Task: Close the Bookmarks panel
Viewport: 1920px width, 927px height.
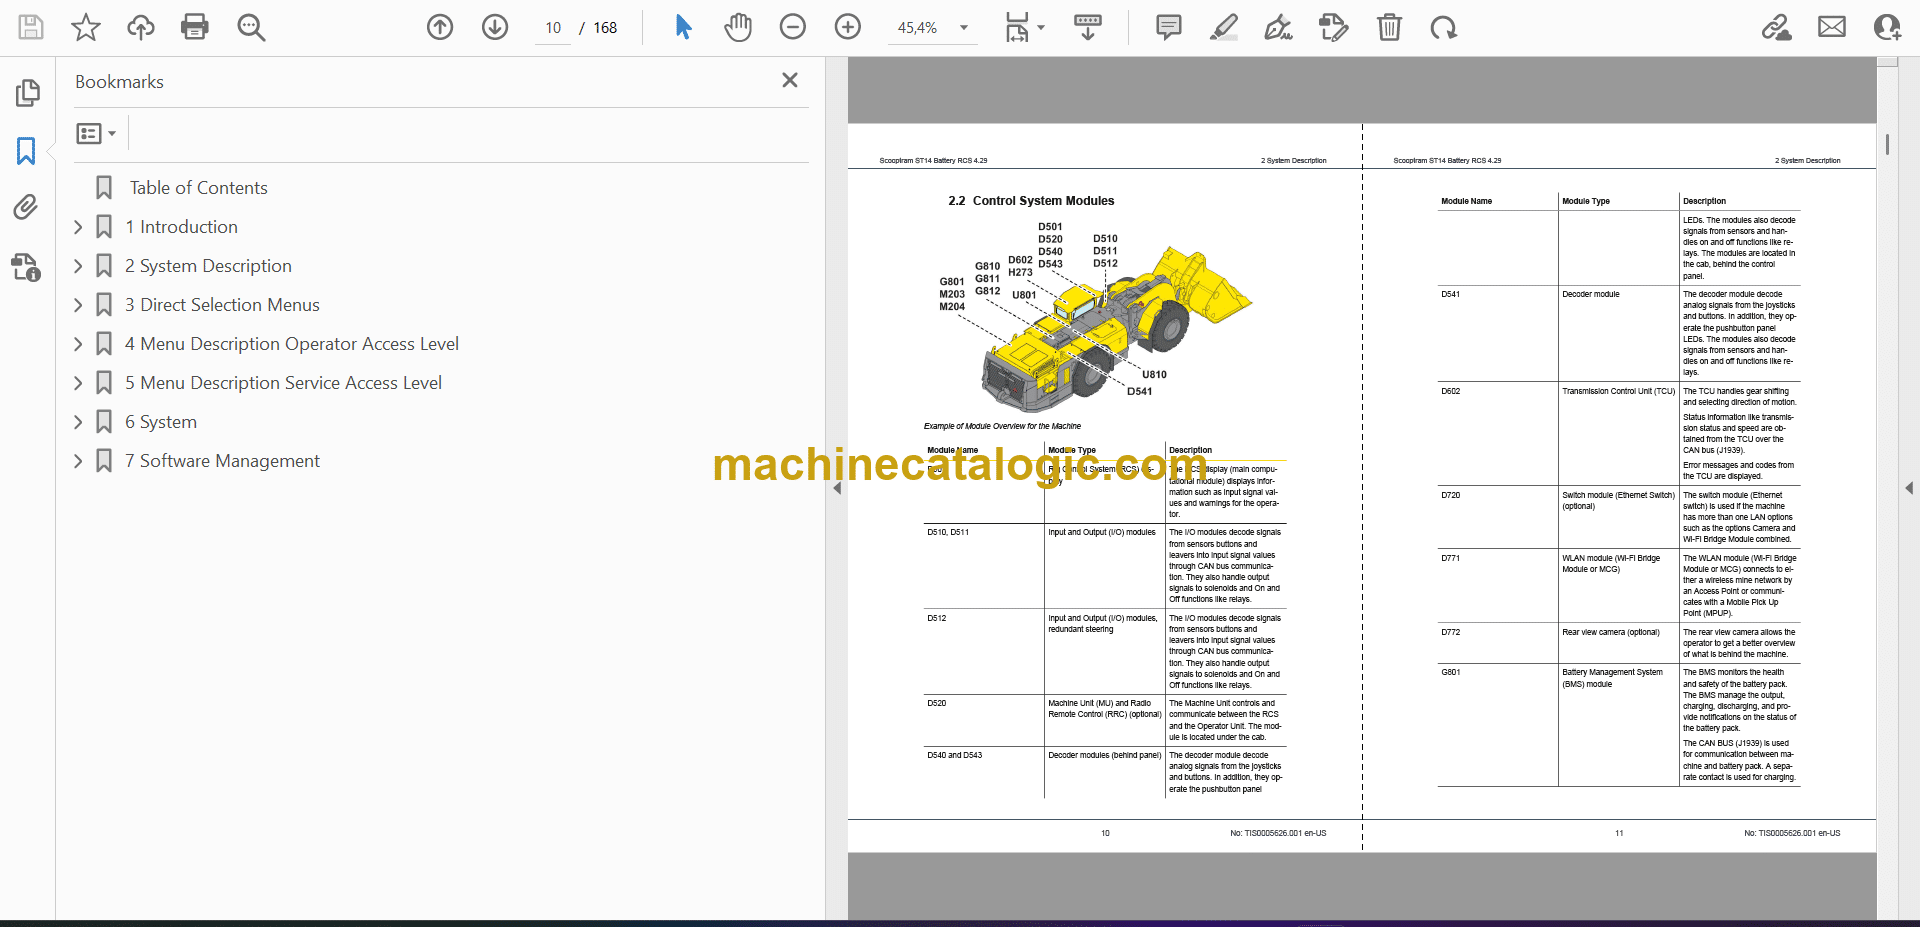Action: [790, 80]
